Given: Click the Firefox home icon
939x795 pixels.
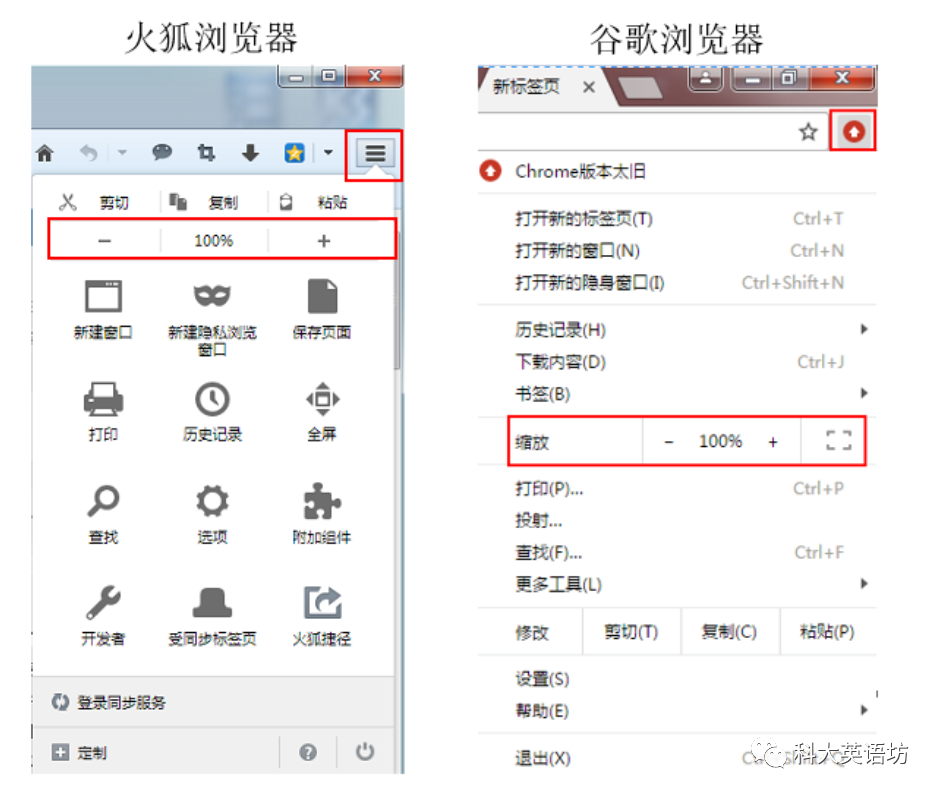Looking at the screenshot, I should tap(44, 153).
